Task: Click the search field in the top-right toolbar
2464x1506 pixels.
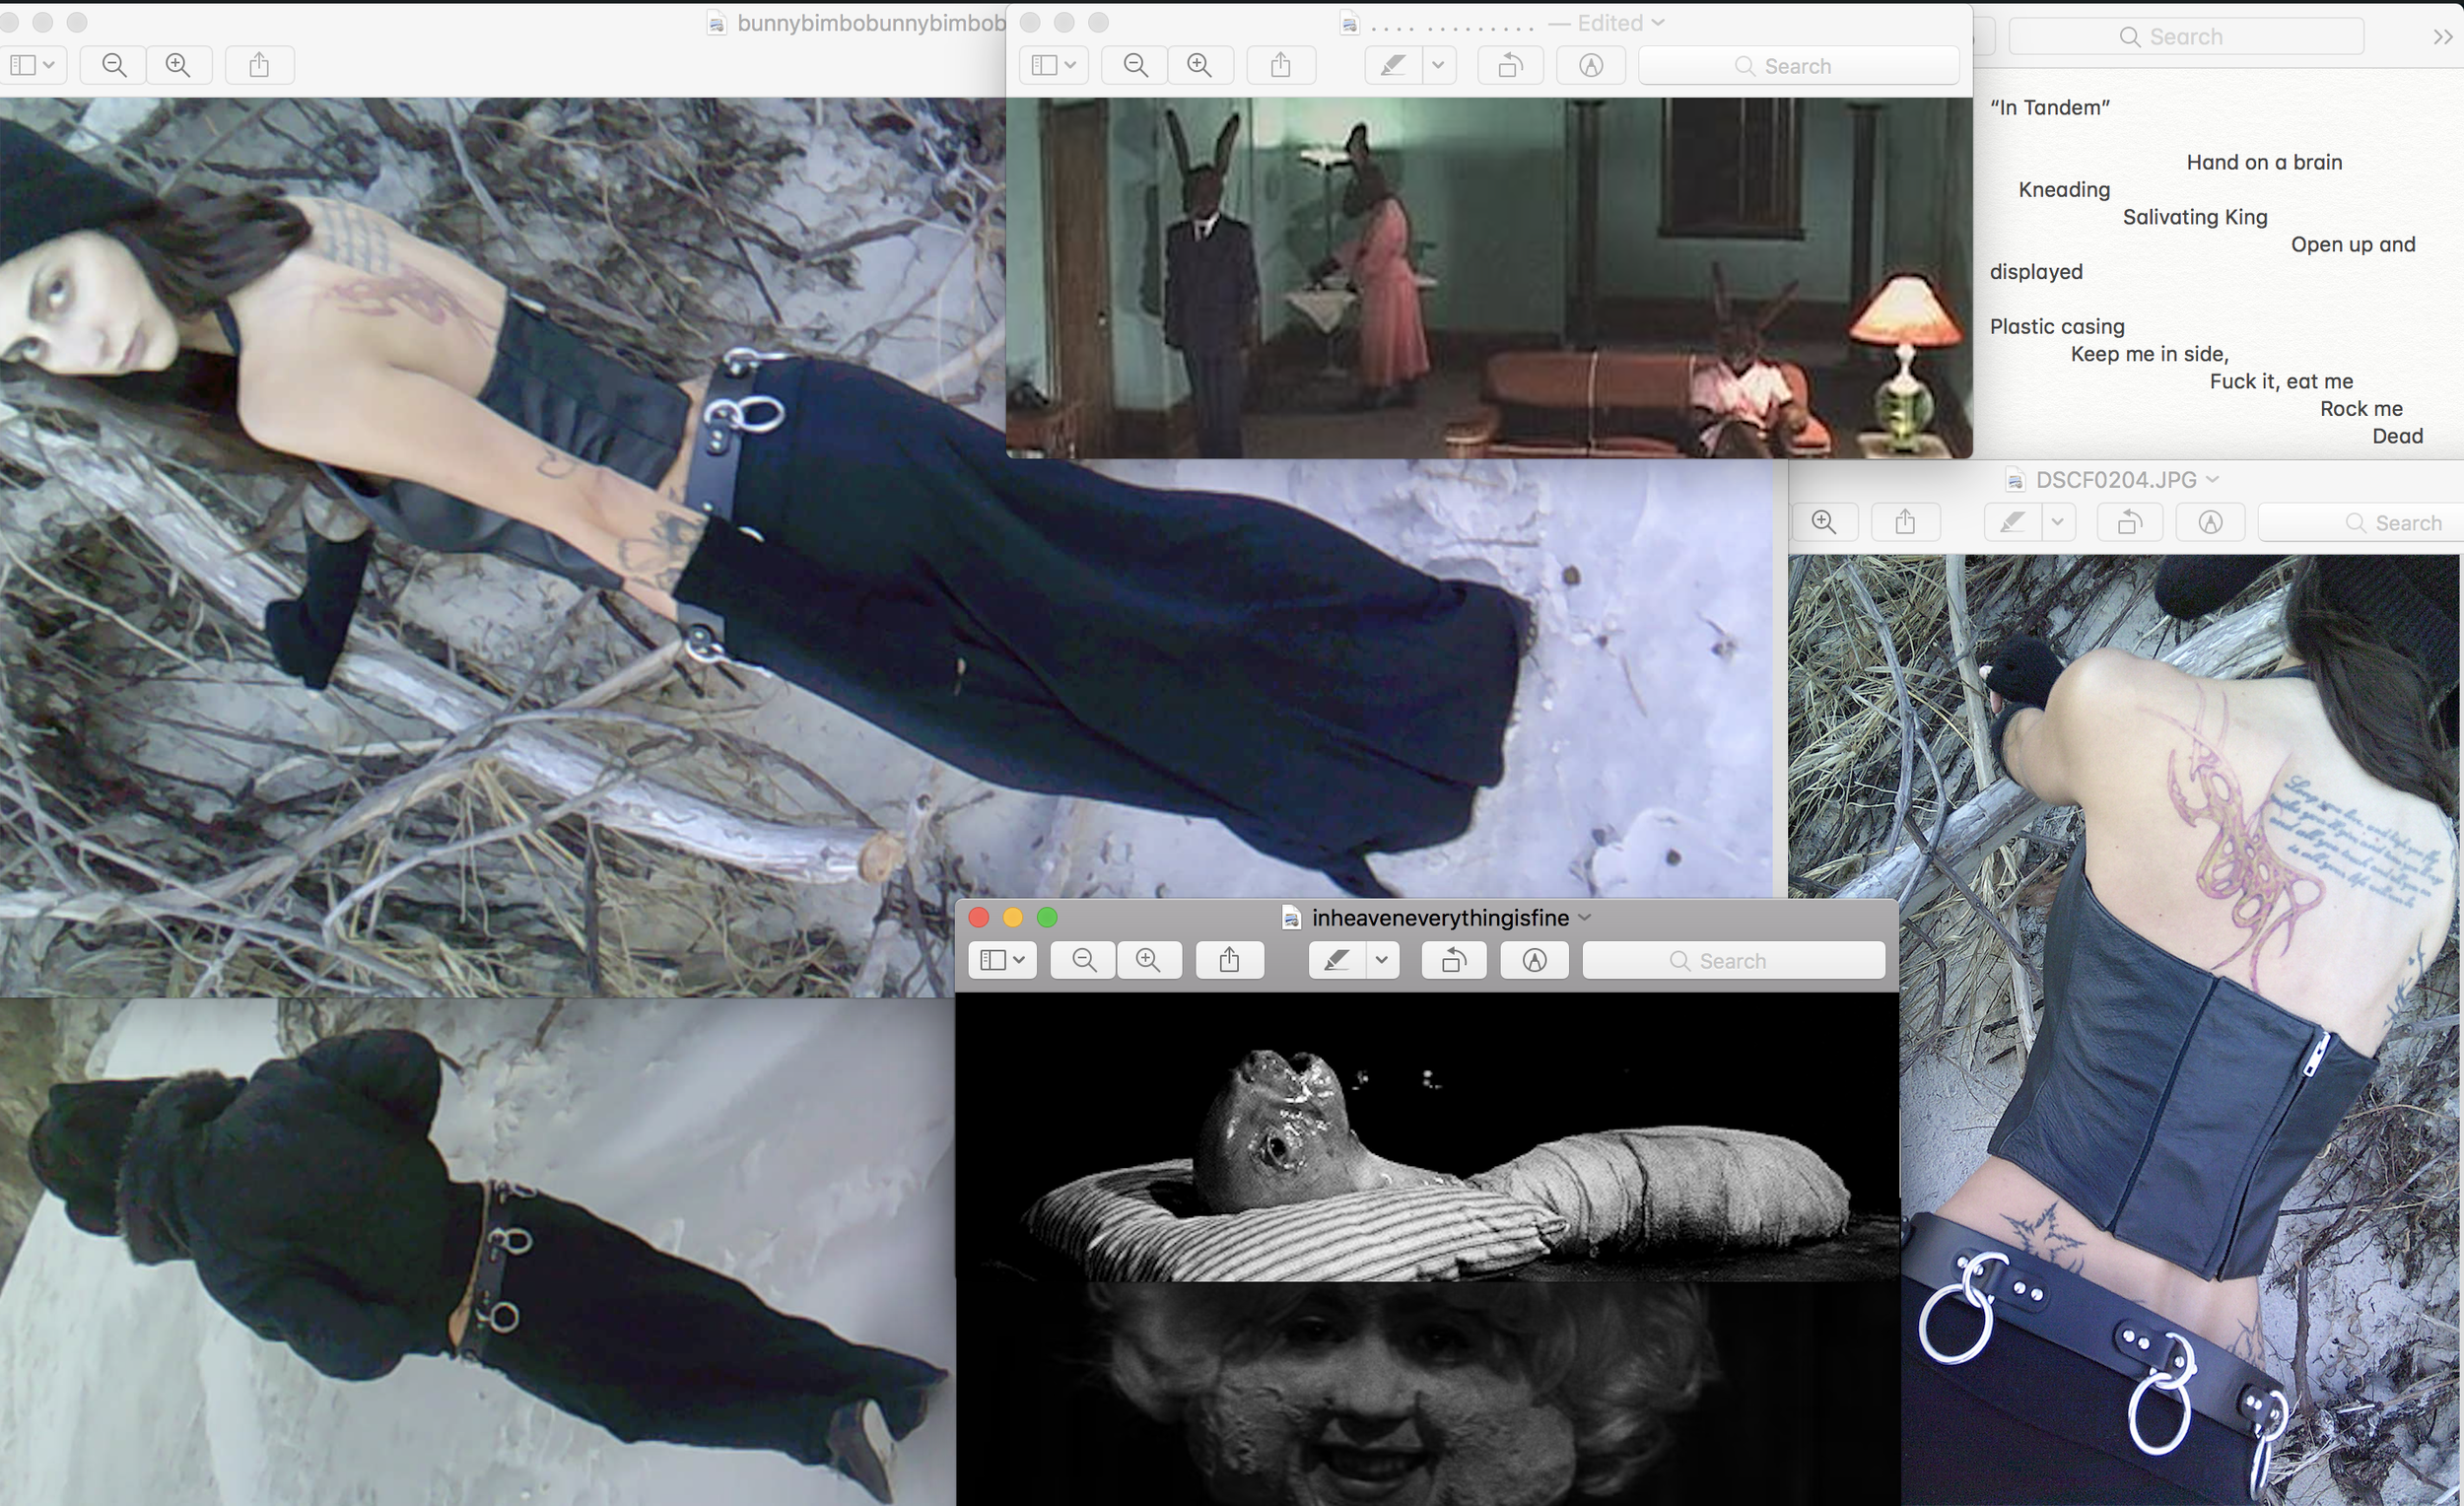Action: (2186, 35)
